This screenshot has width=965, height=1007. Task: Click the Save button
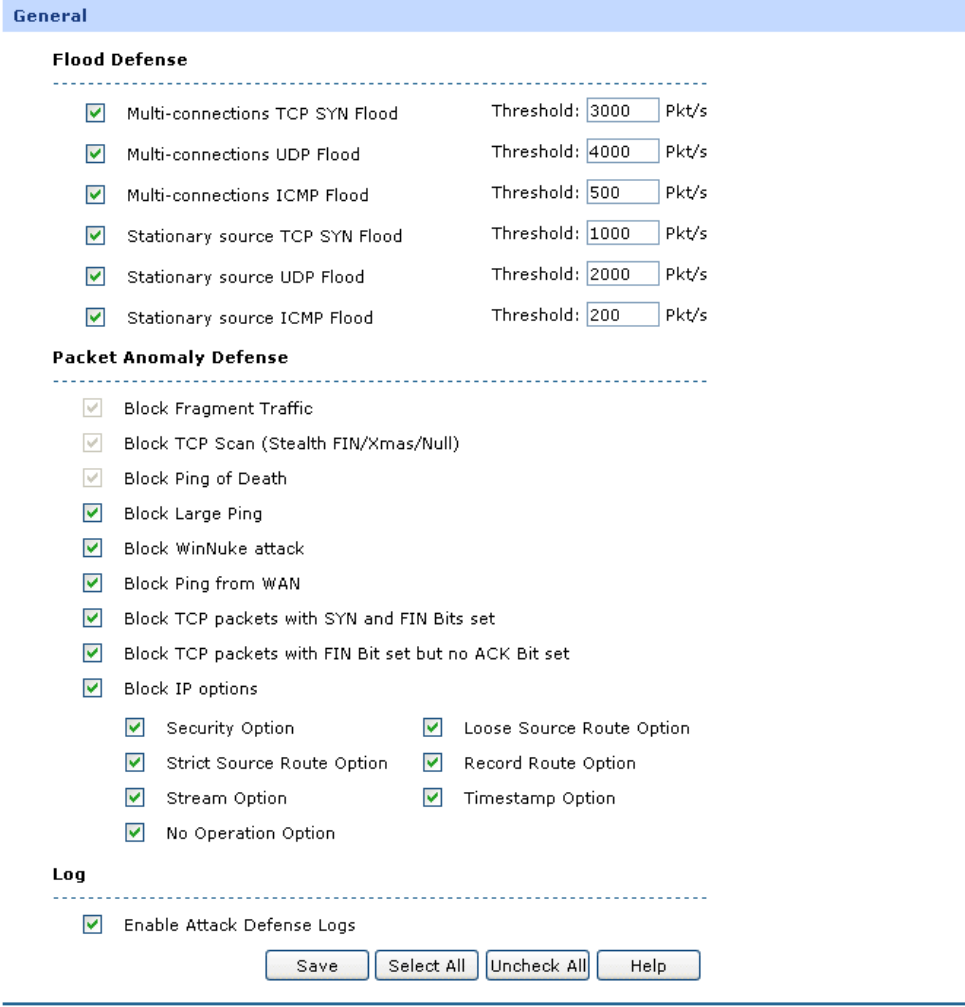pos(317,966)
